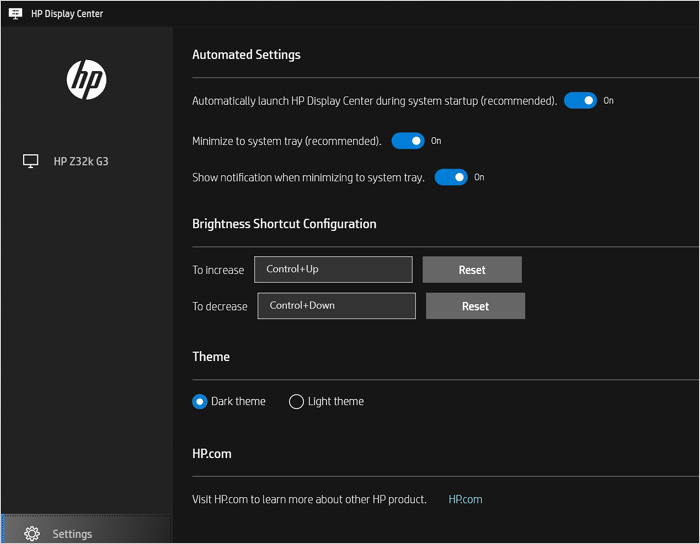Click the 'Light theme' label text
Viewport: 700px width, 544px height.
point(336,402)
